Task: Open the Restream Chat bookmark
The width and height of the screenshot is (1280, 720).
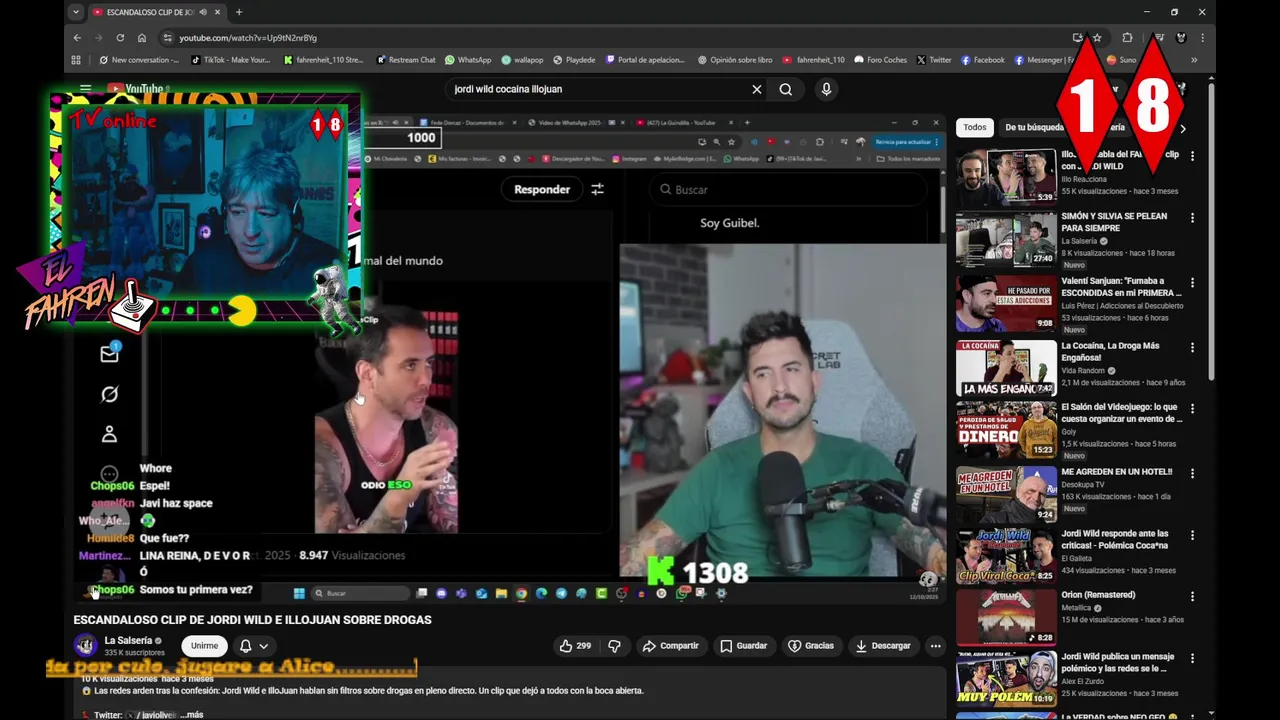Action: pyautogui.click(x=406, y=60)
